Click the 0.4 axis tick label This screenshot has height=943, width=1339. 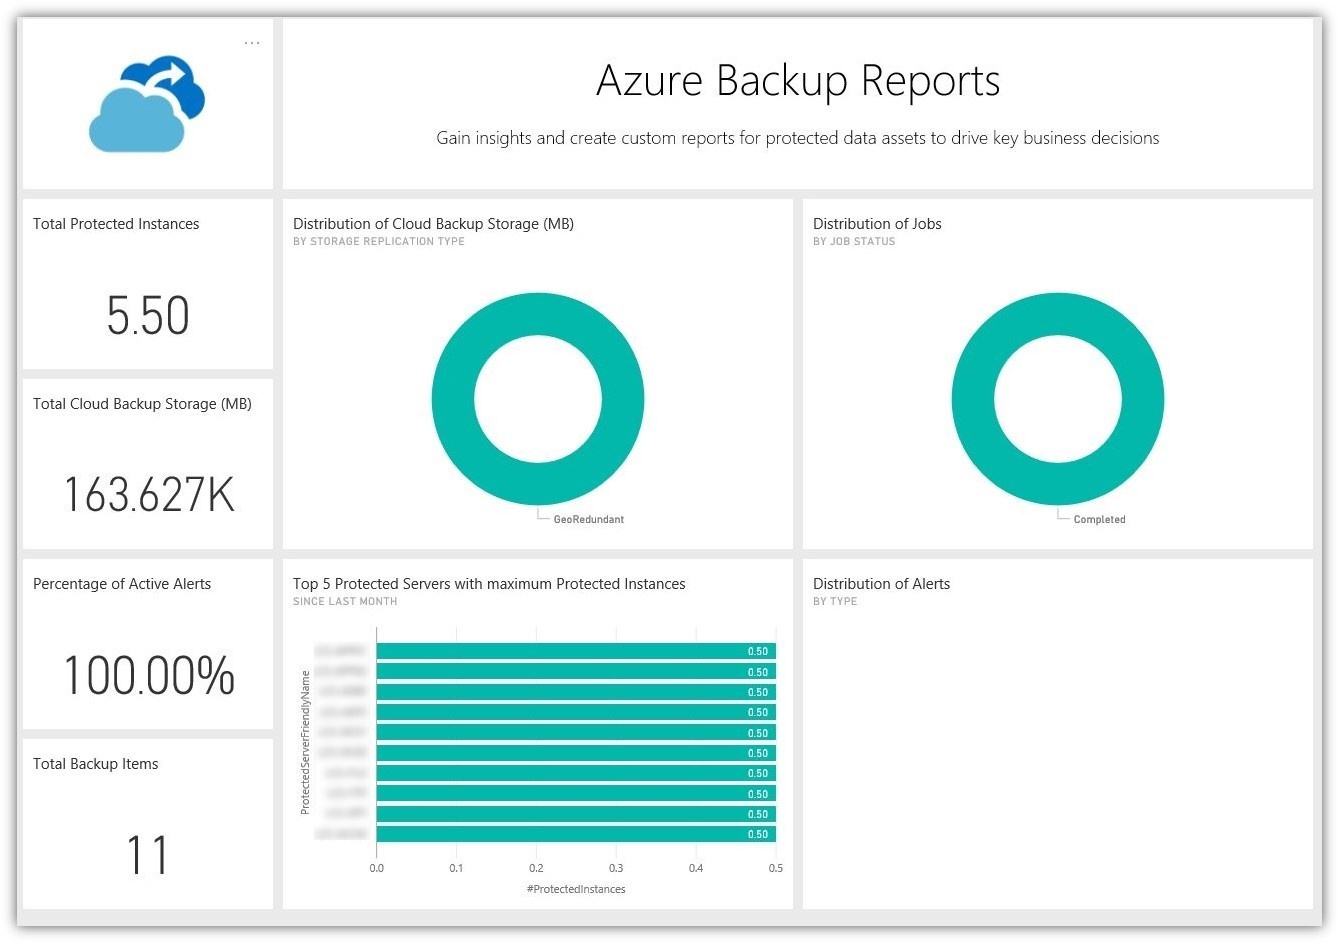(x=696, y=868)
